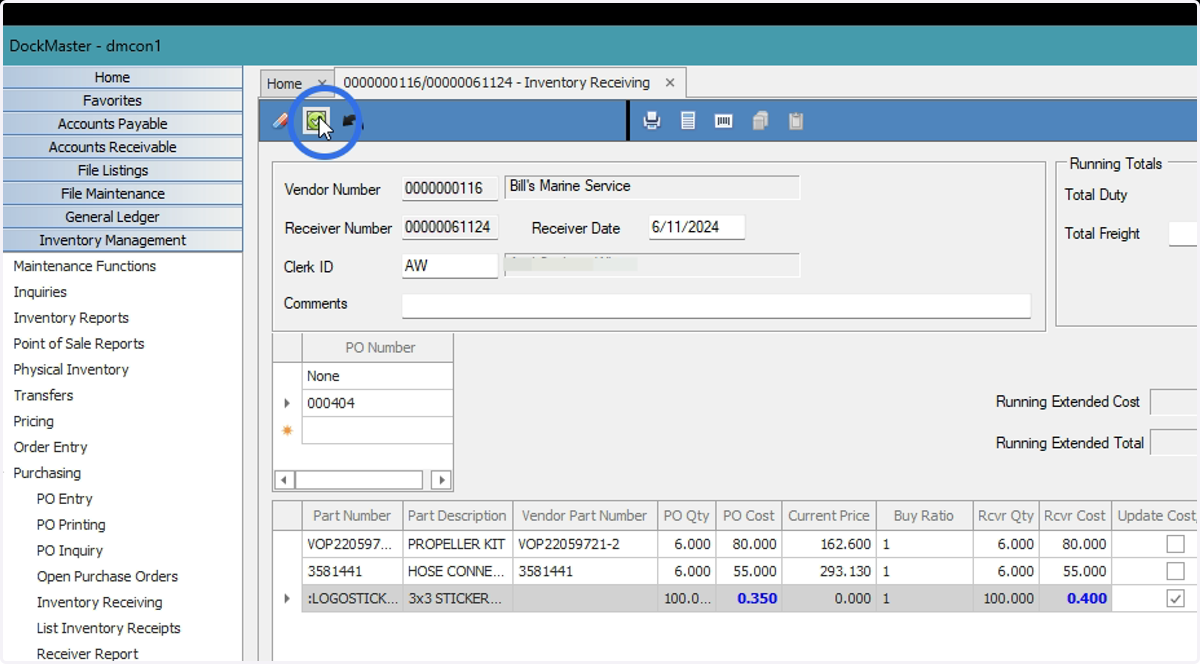Screen dimensions: 1200x664
Task: Click the lined document list icon
Action: tap(688, 121)
